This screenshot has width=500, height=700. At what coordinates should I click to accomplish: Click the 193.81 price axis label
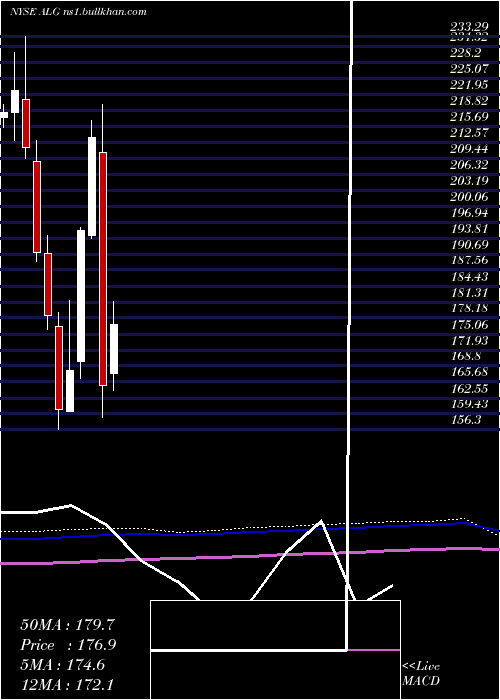[x=469, y=229]
